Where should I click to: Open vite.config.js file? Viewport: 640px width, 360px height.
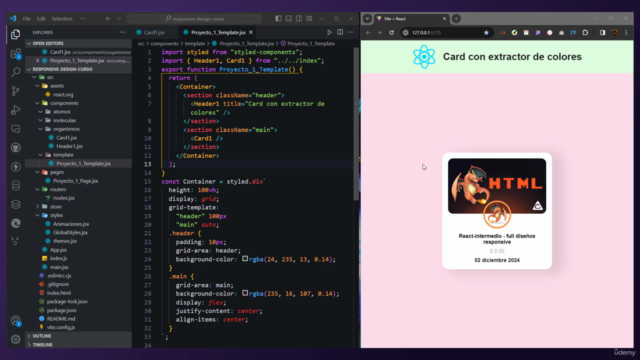pos(61,327)
